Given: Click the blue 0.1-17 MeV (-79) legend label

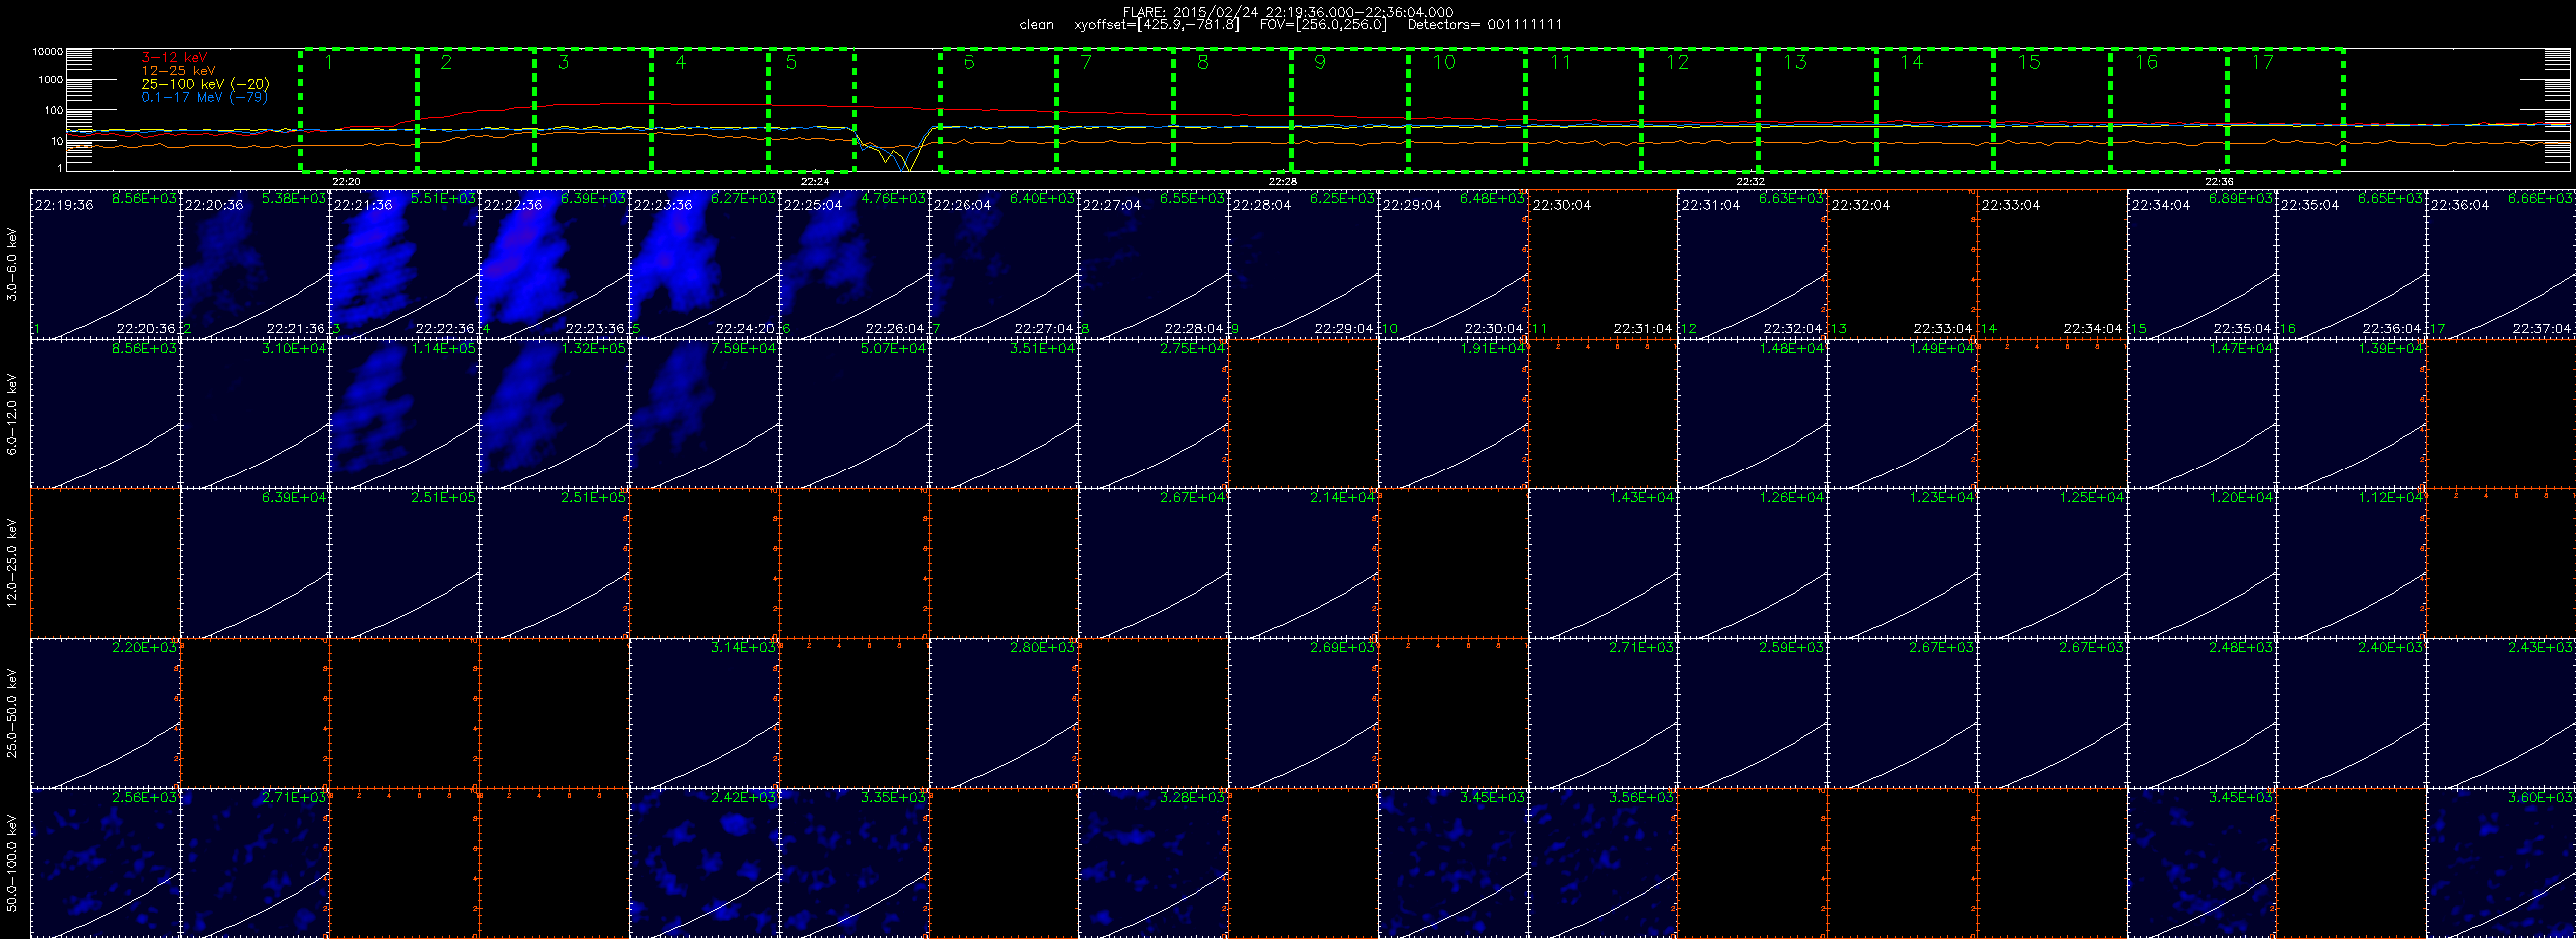Looking at the screenshot, I should click(204, 97).
